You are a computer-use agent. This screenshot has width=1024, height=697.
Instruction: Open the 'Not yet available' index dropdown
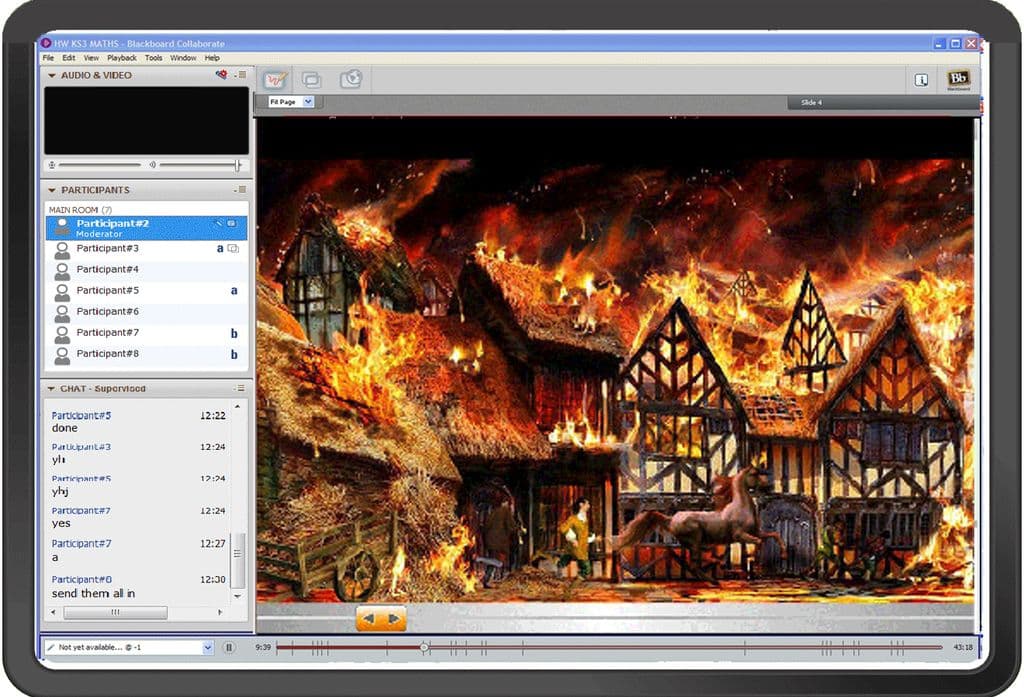pos(208,647)
